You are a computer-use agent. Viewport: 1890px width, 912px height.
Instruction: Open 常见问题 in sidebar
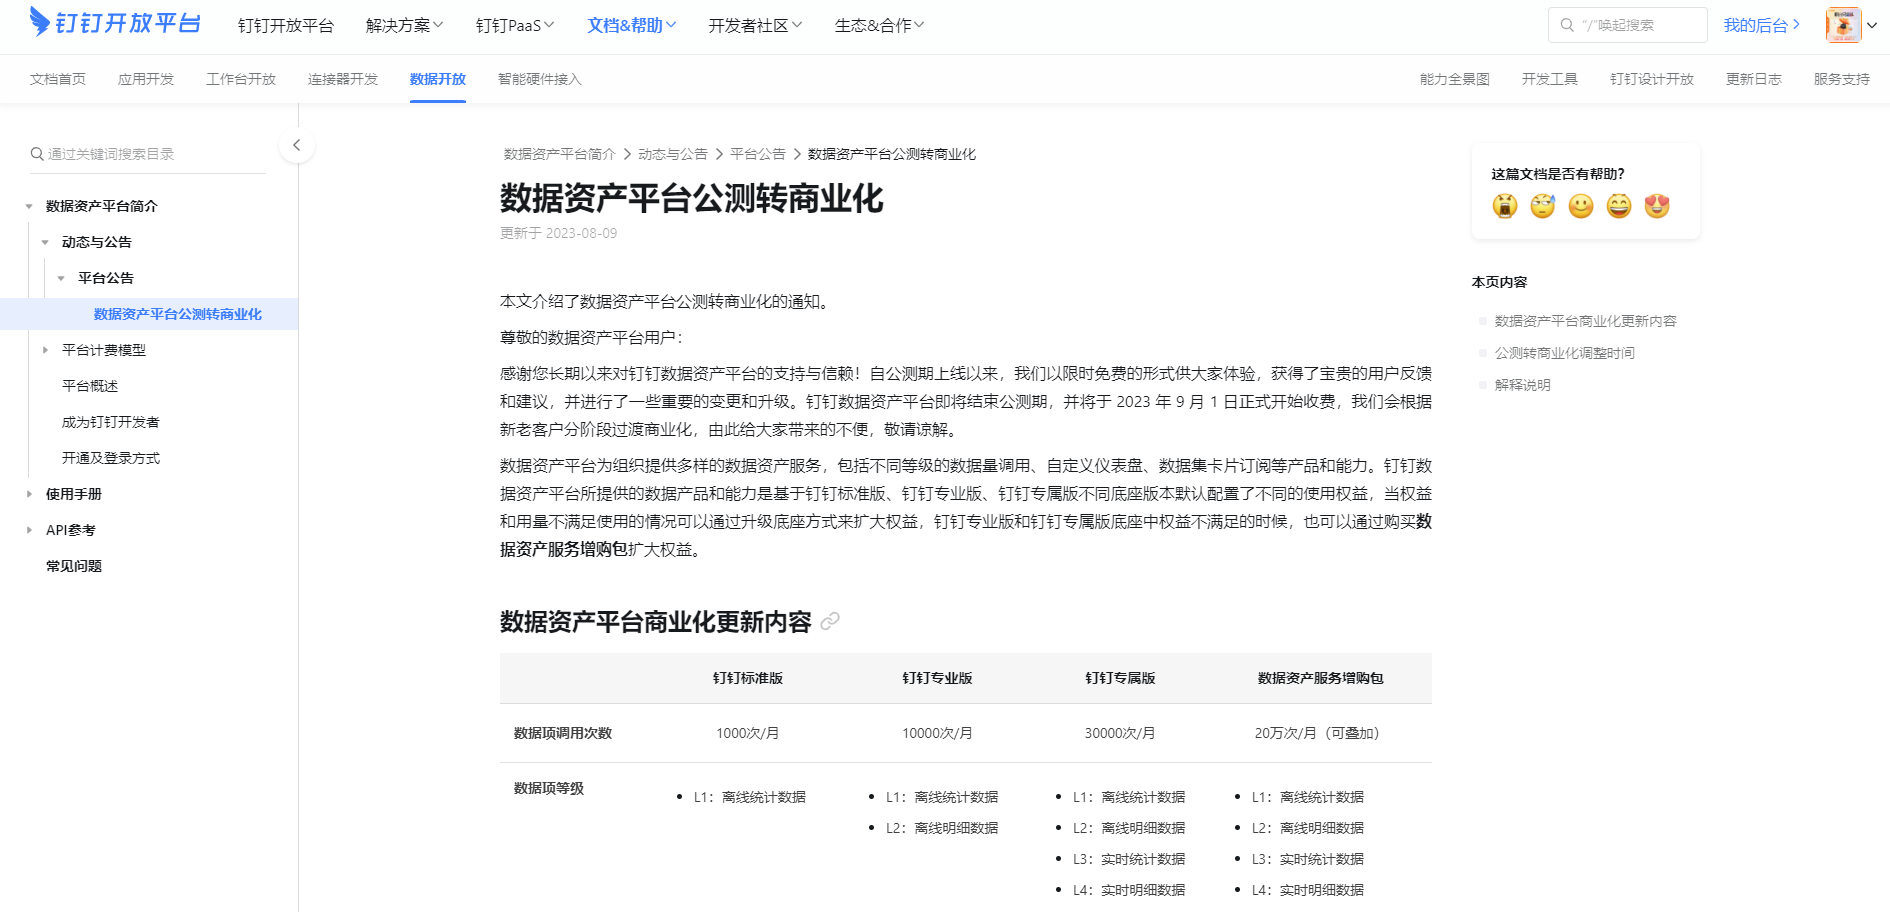(x=74, y=566)
